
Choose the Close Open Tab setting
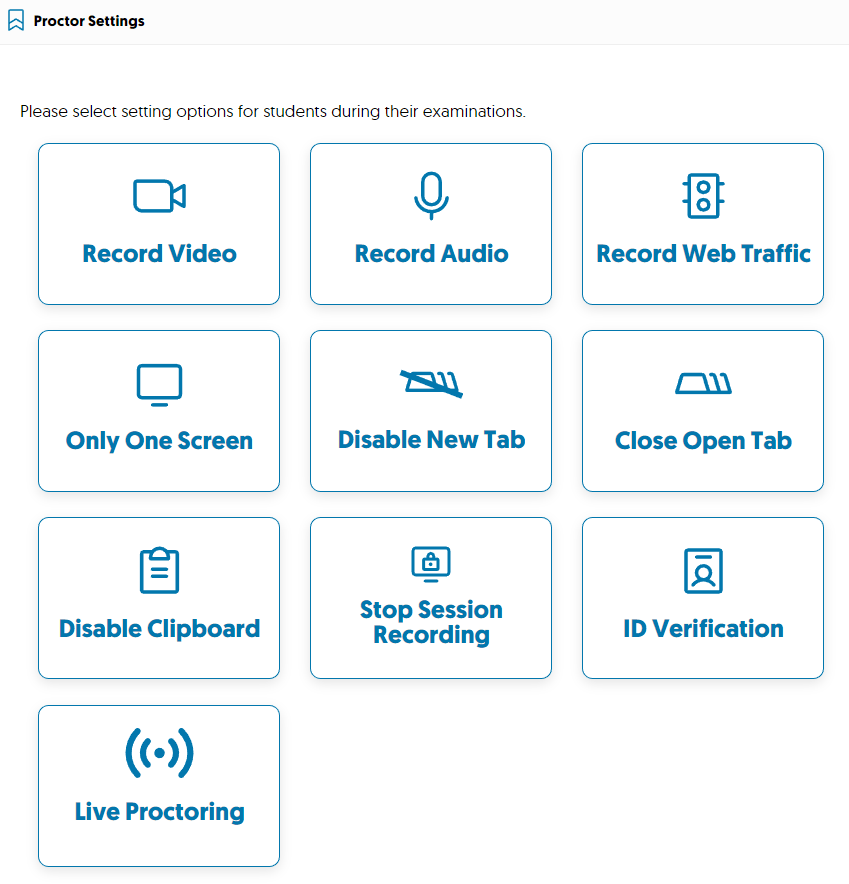tap(702, 410)
